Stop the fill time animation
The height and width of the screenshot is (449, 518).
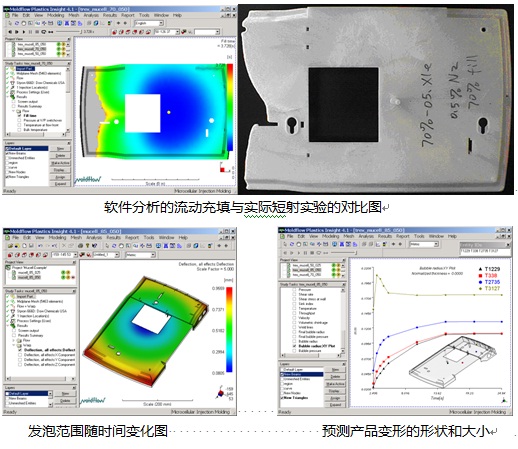tap(37, 32)
